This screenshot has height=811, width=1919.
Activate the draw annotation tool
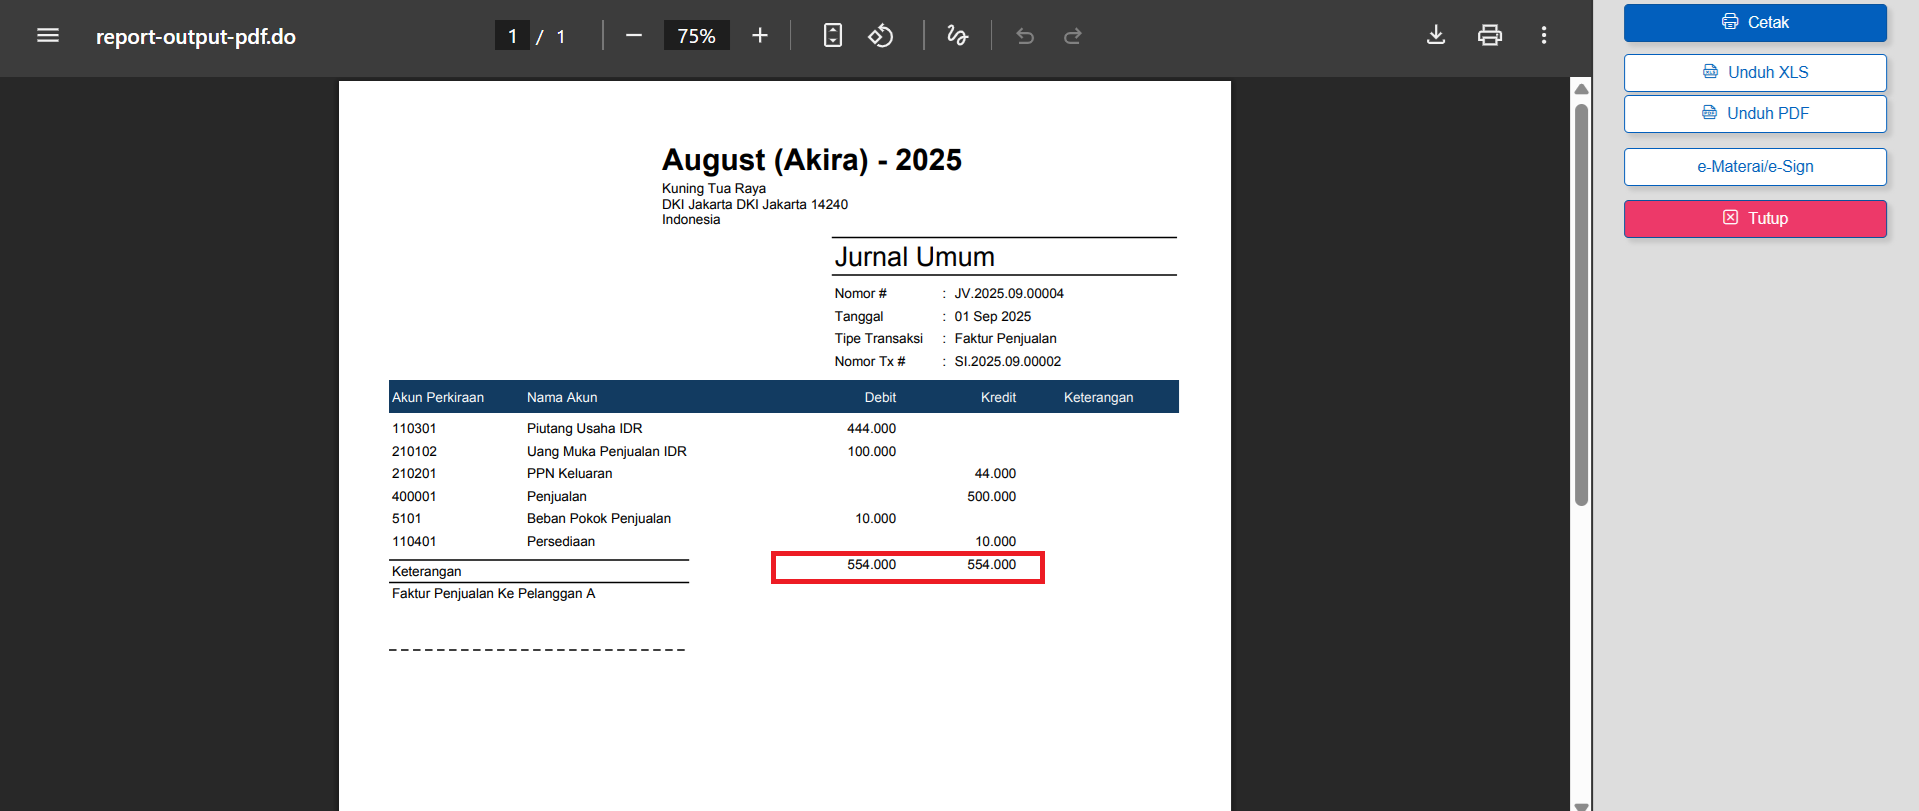pos(957,36)
